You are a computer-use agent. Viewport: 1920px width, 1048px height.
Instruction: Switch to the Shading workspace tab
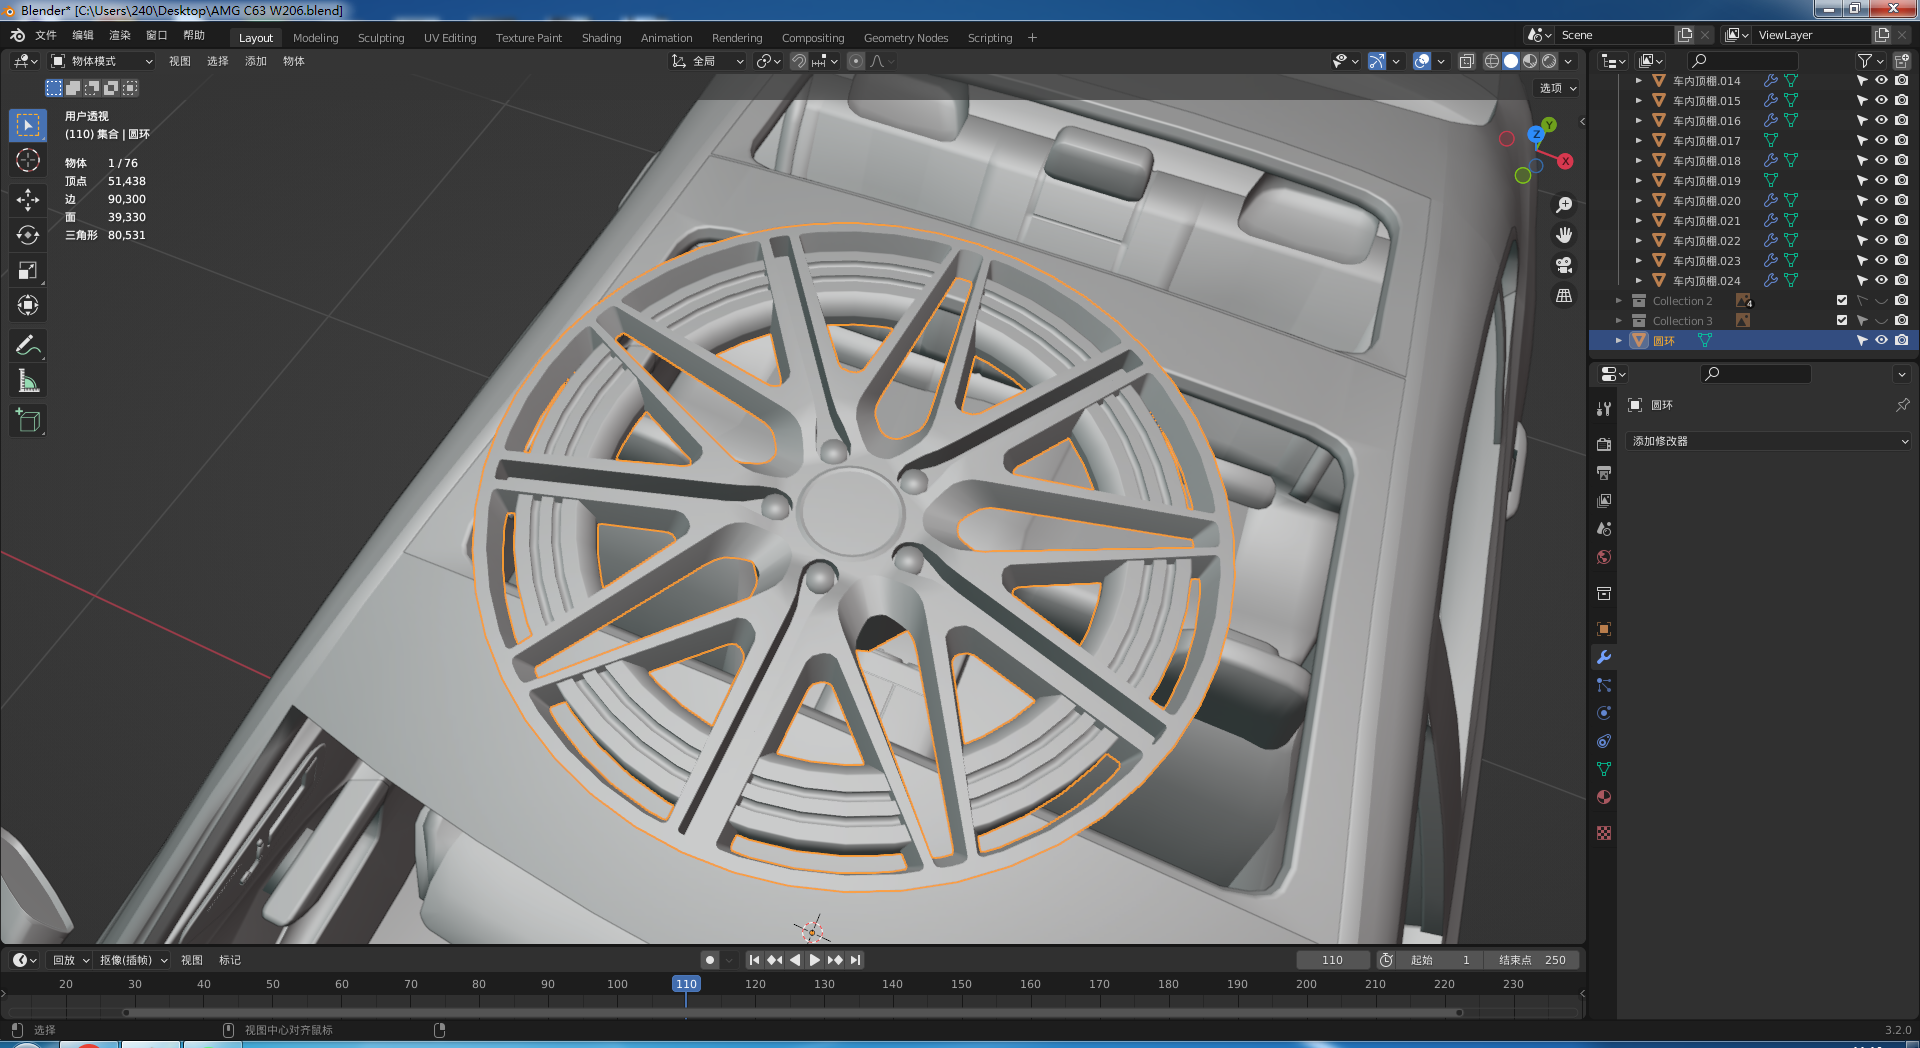point(601,38)
